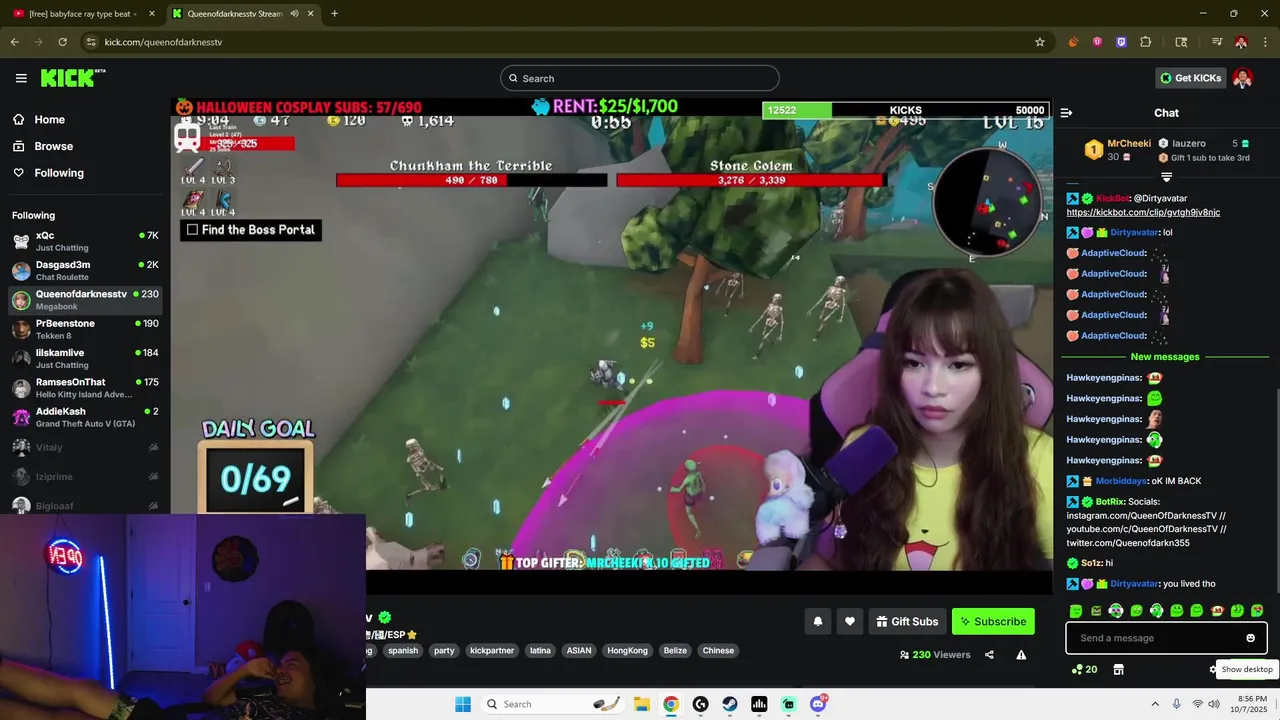Image resolution: width=1280 pixels, height=720 pixels.
Task: Click the Chinese tag
Action: point(718,651)
